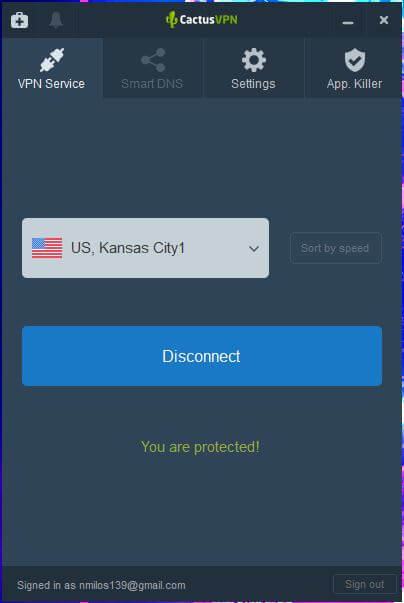
Task: Click the Sort by speed button
Action: tap(336, 248)
